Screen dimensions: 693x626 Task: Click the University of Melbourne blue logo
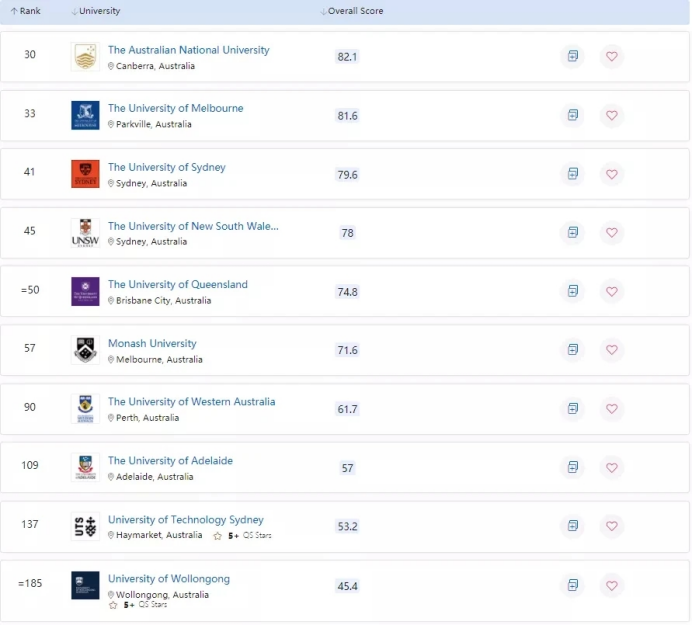tap(85, 115)
